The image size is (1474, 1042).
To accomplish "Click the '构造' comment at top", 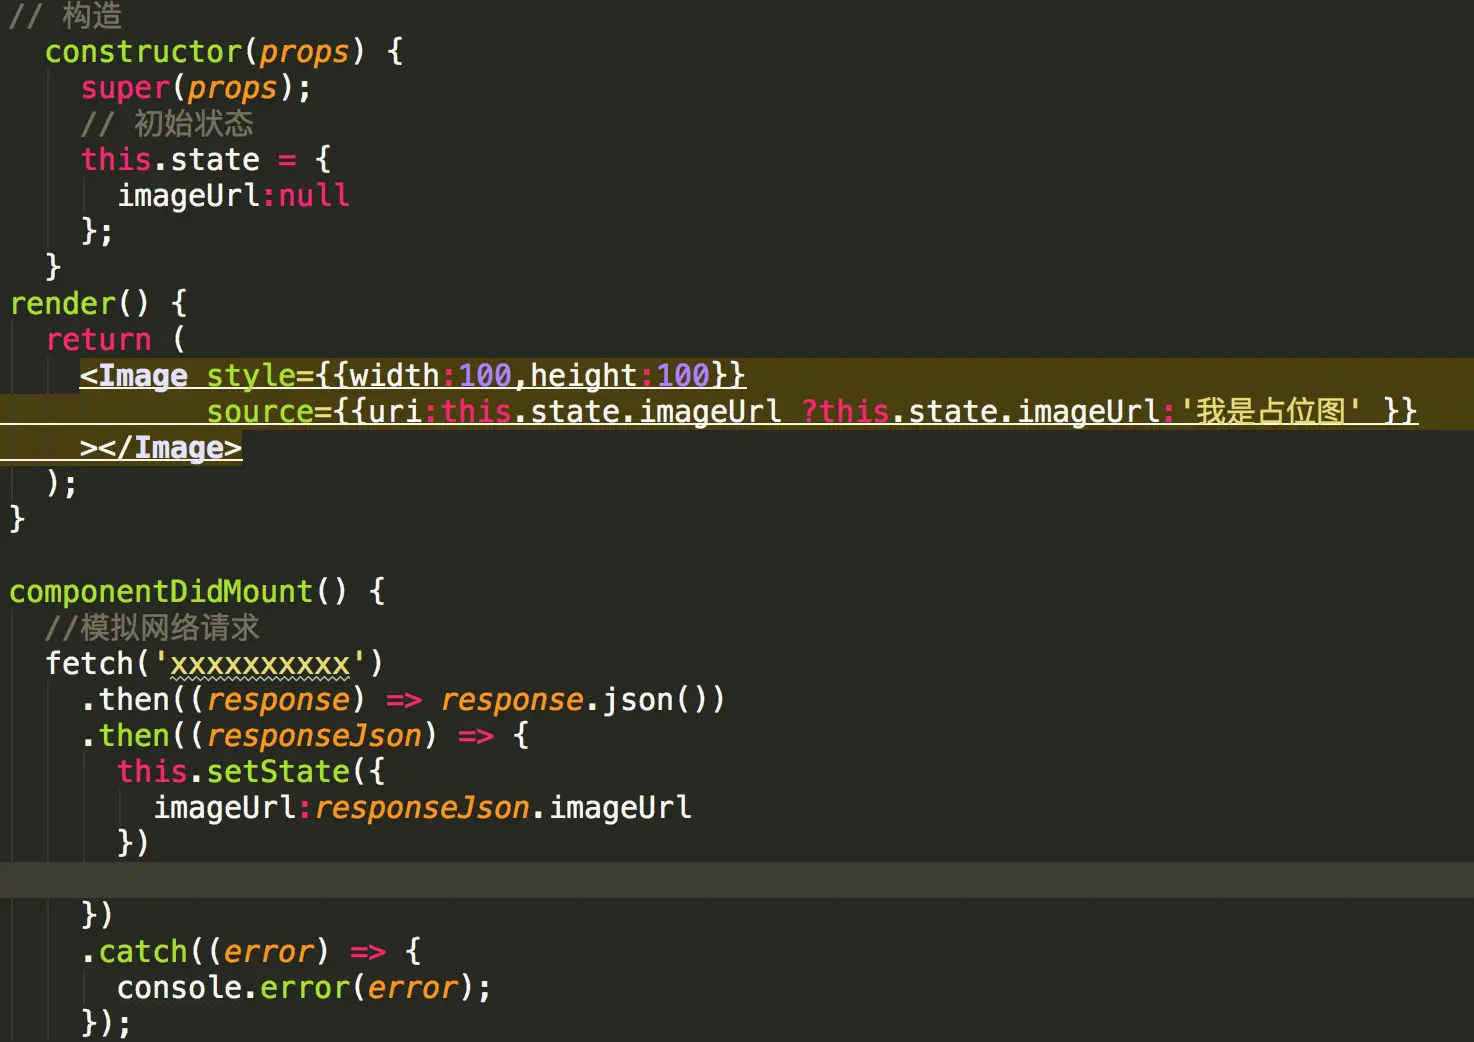I will coord(92,15).
